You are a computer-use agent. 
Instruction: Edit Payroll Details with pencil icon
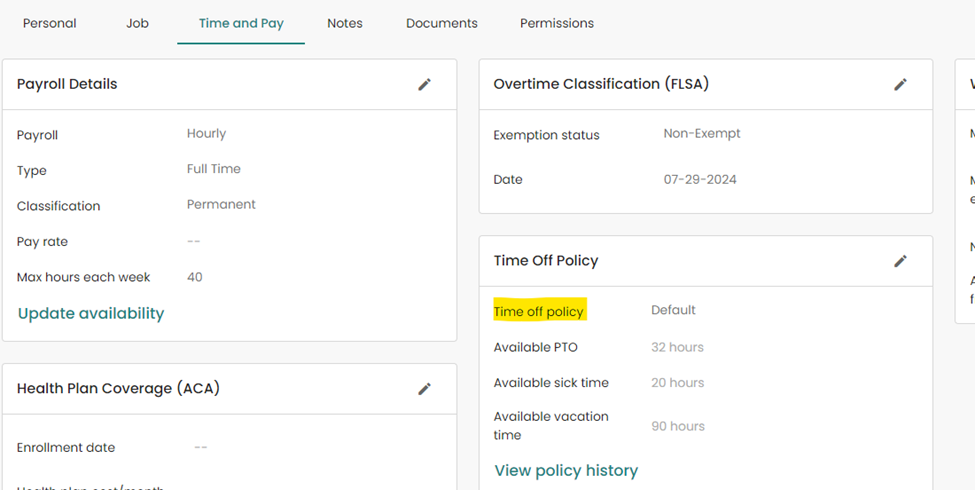click(x=425, y=85)
